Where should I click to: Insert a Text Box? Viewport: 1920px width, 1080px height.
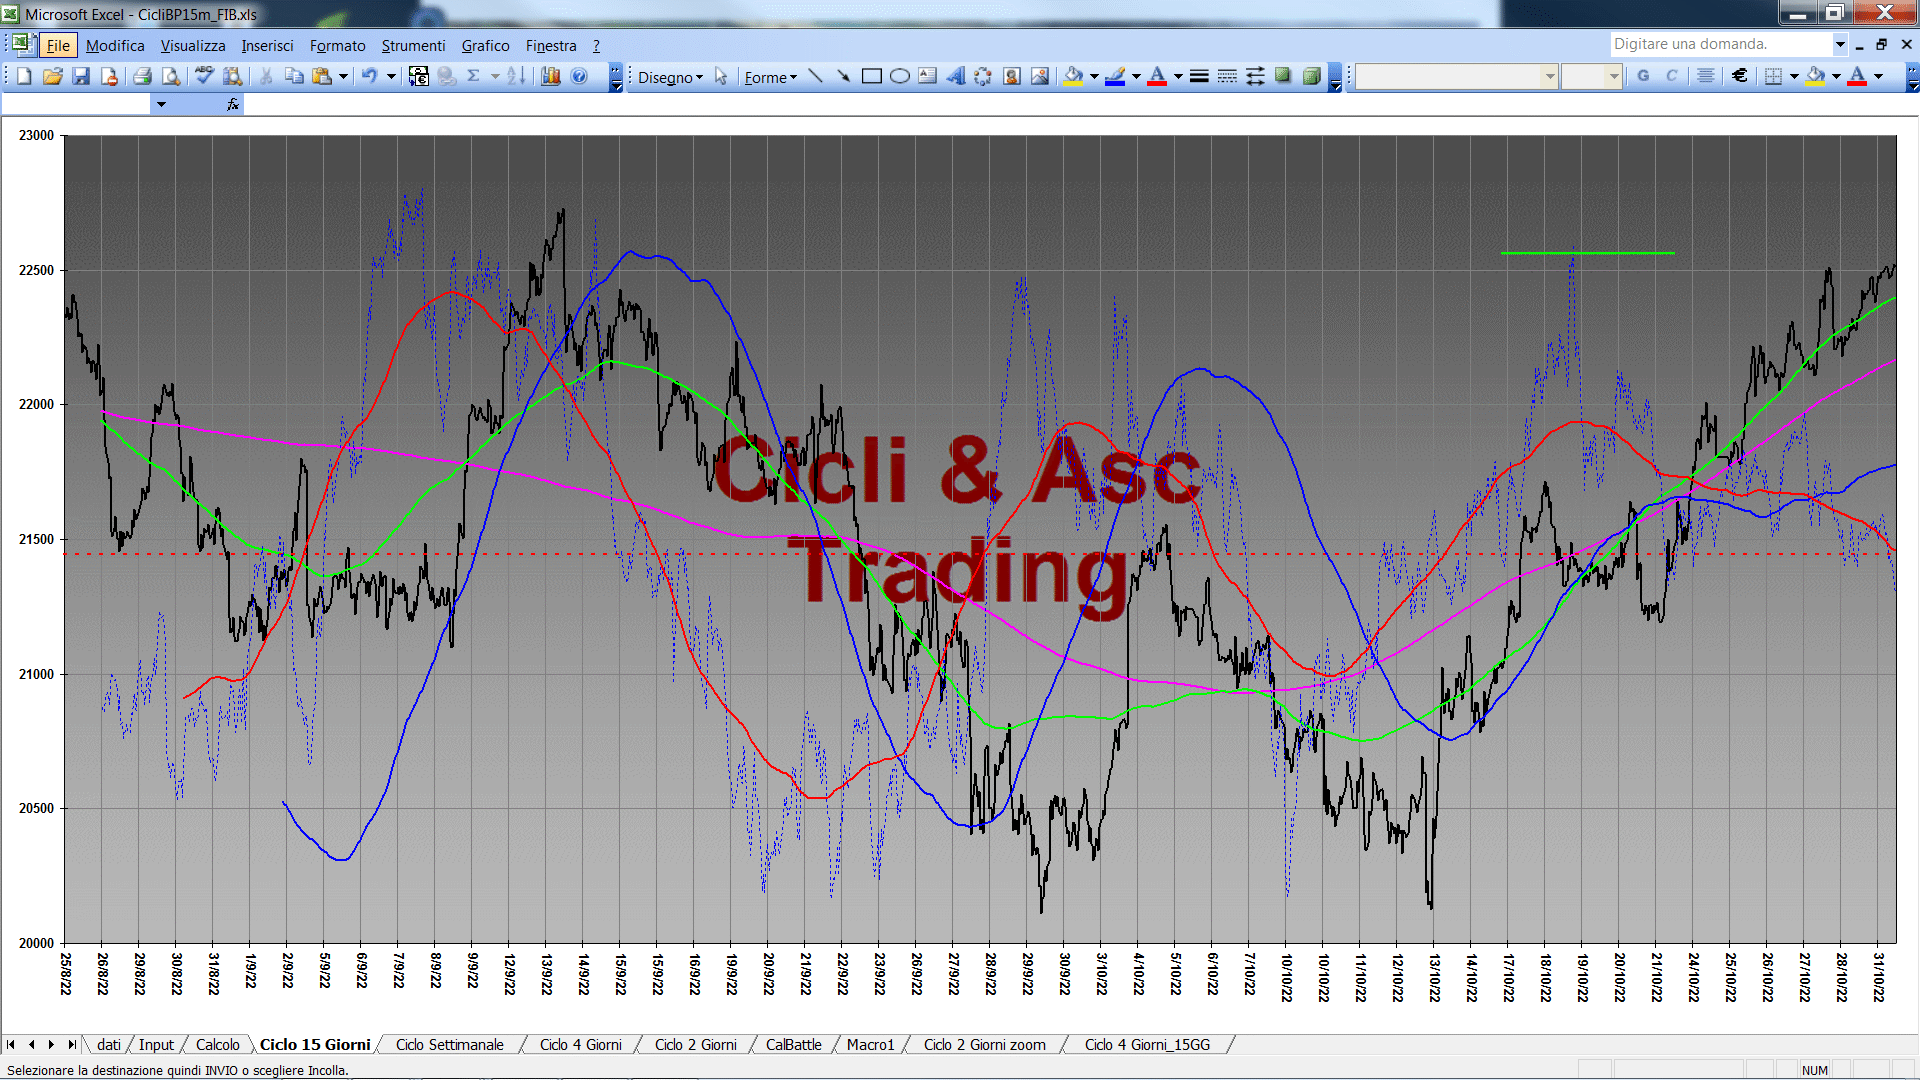928,76
